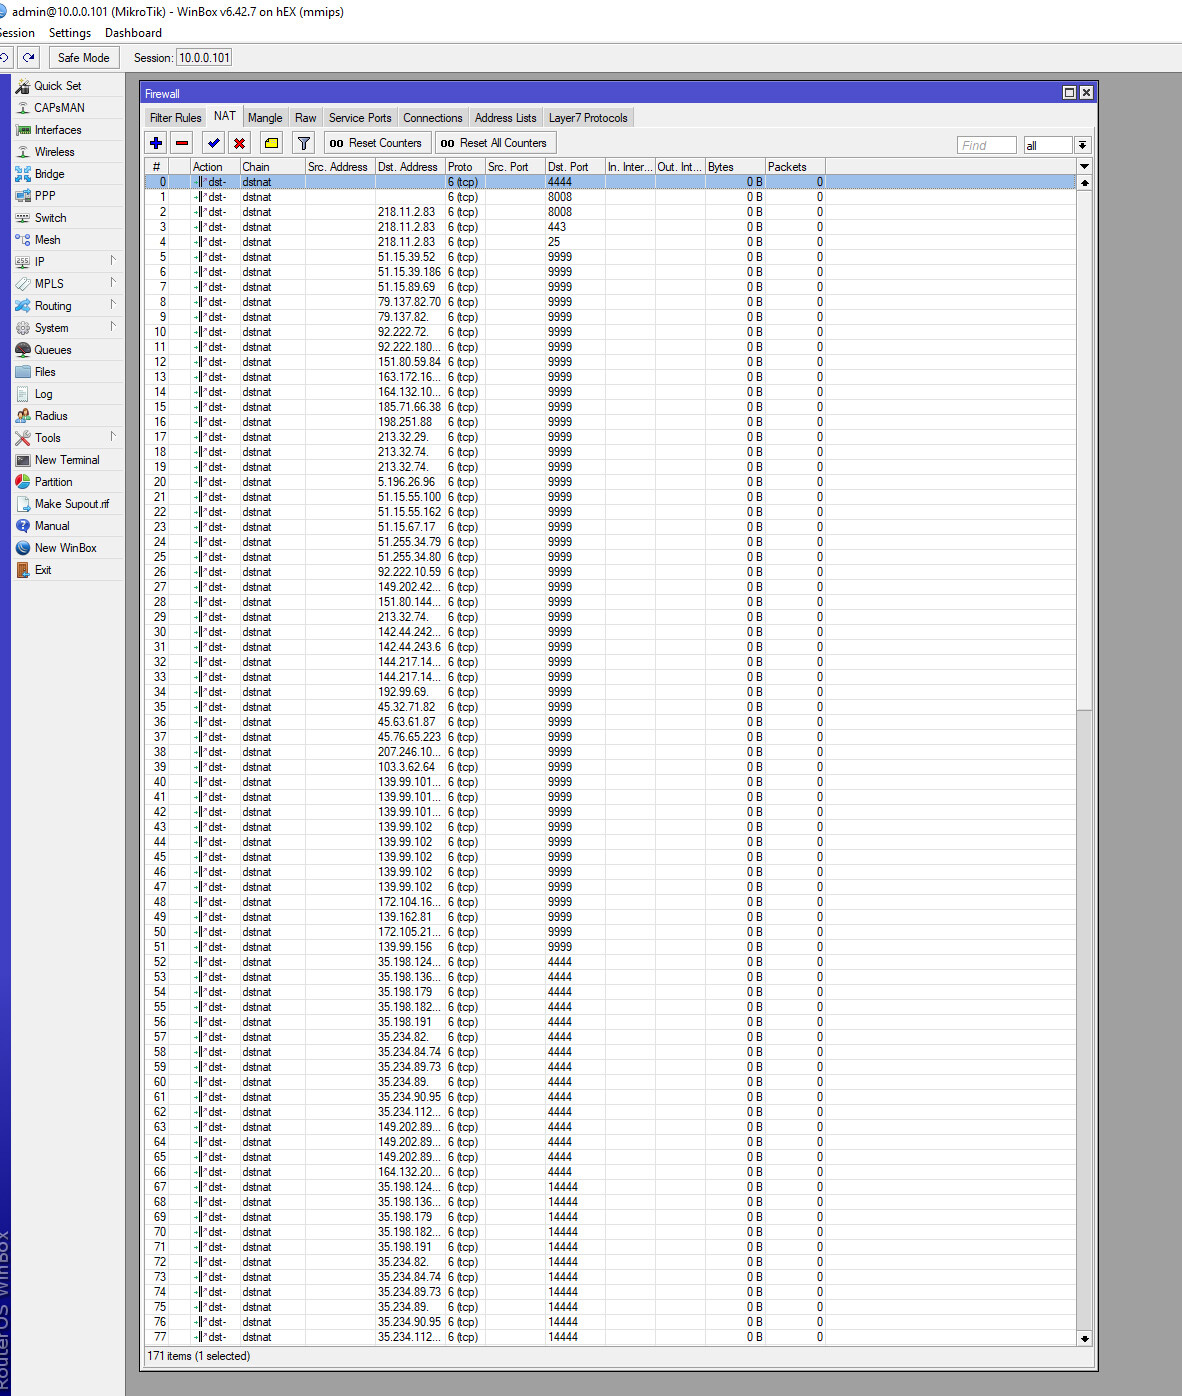Sort by Chain column header
Screen dimensions: 1182x1396
pyautogui.click(x=272, y=167)
